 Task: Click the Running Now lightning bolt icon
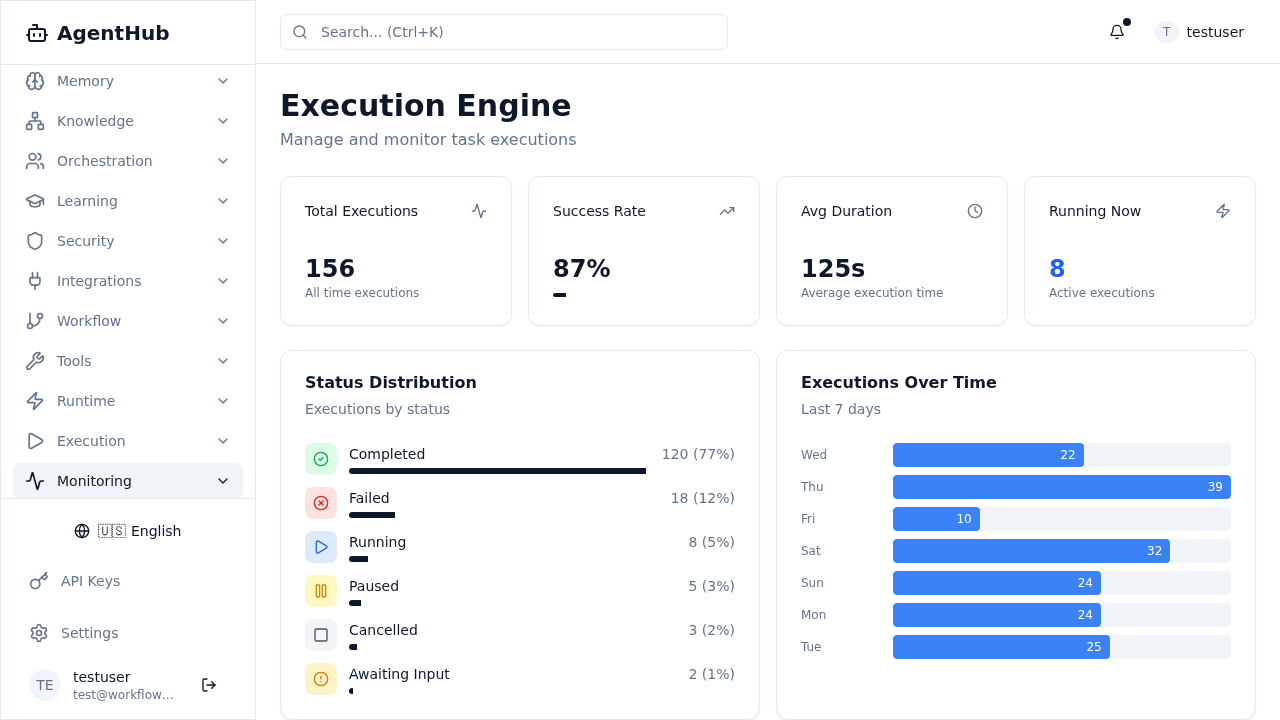click(x=1222, y=211)
